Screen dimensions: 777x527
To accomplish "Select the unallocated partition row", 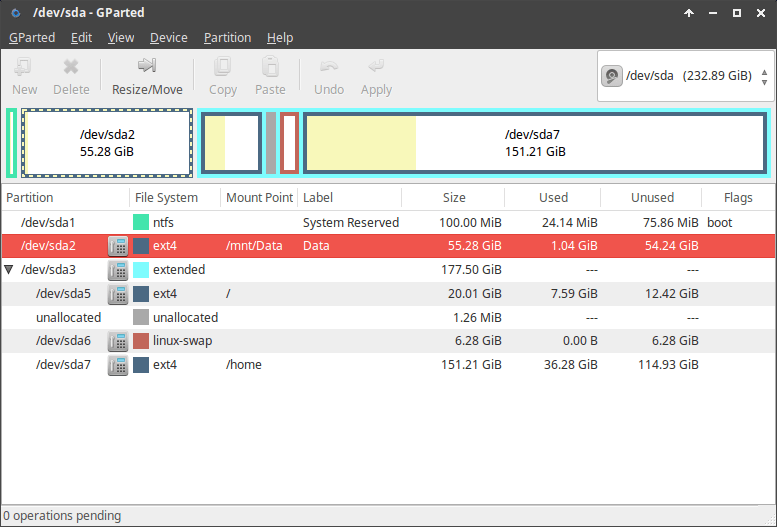I will coord(388,317).
